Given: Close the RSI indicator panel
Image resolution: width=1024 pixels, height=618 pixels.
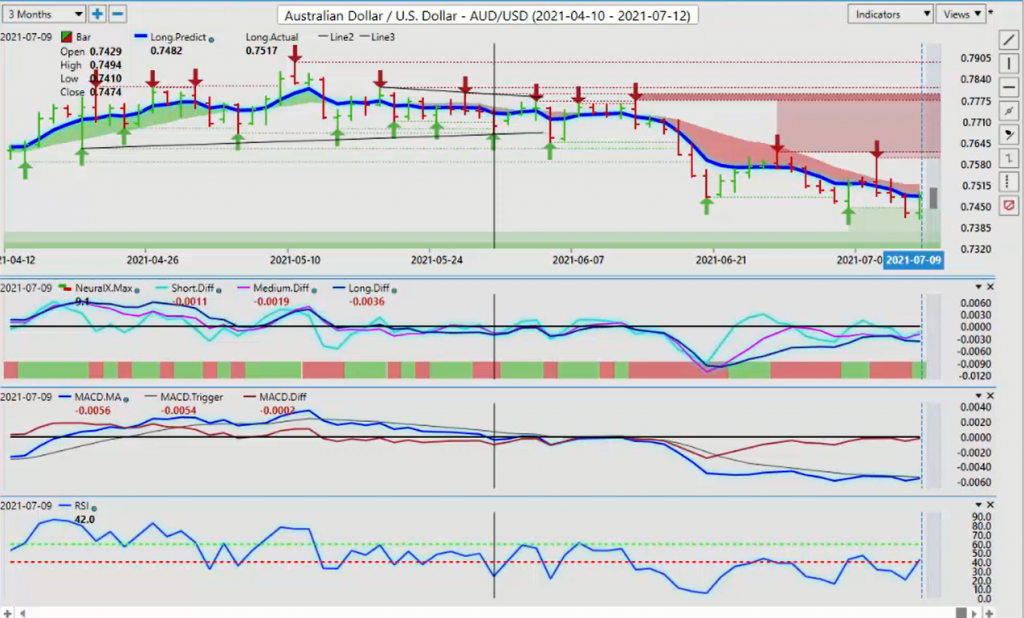Looking at the screenshot, I should (990, 505).
